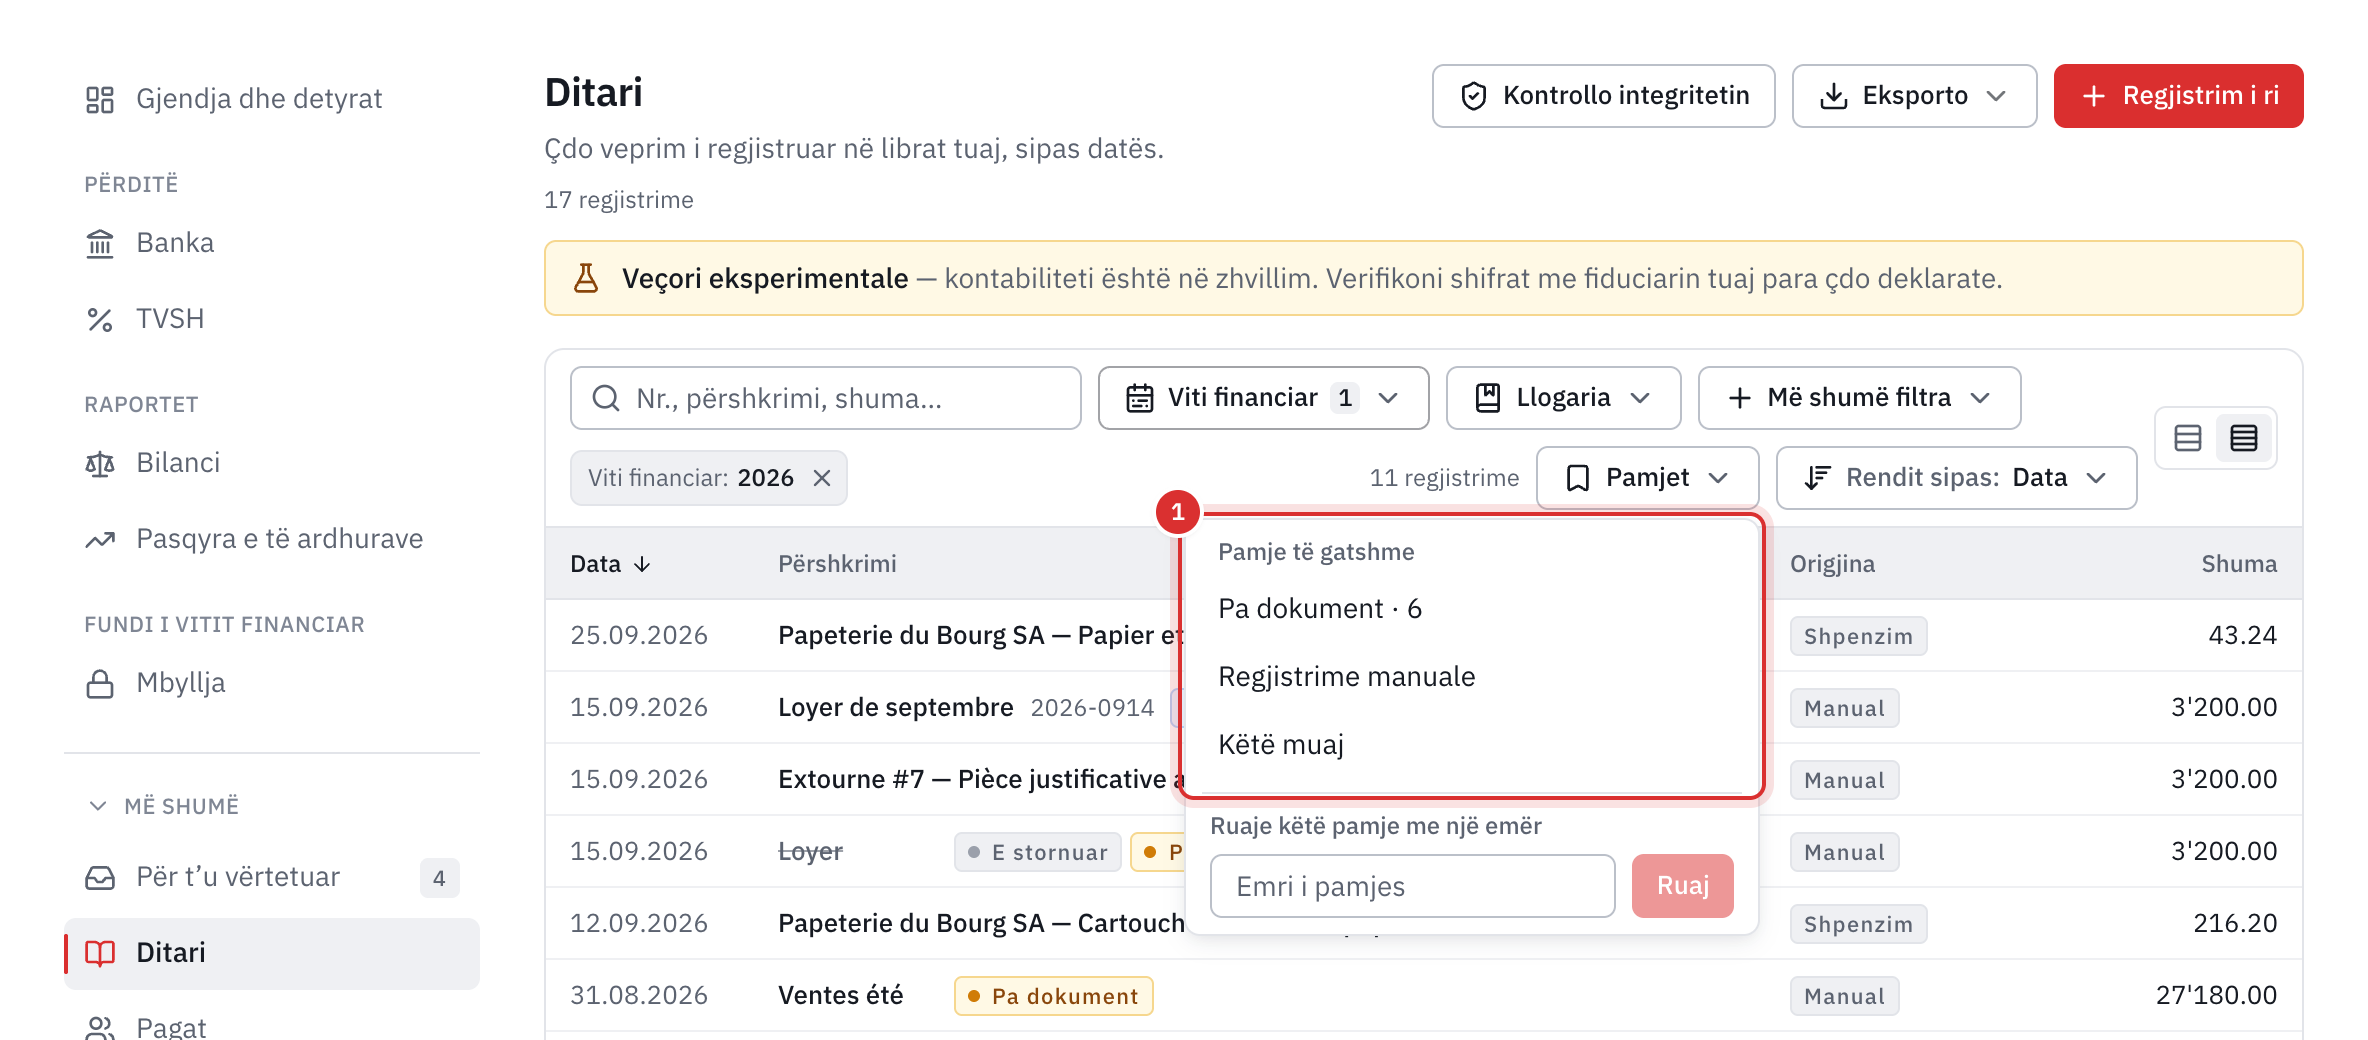Click the Përshkrimi column header

pyautogui.click(x=837, y=564)
